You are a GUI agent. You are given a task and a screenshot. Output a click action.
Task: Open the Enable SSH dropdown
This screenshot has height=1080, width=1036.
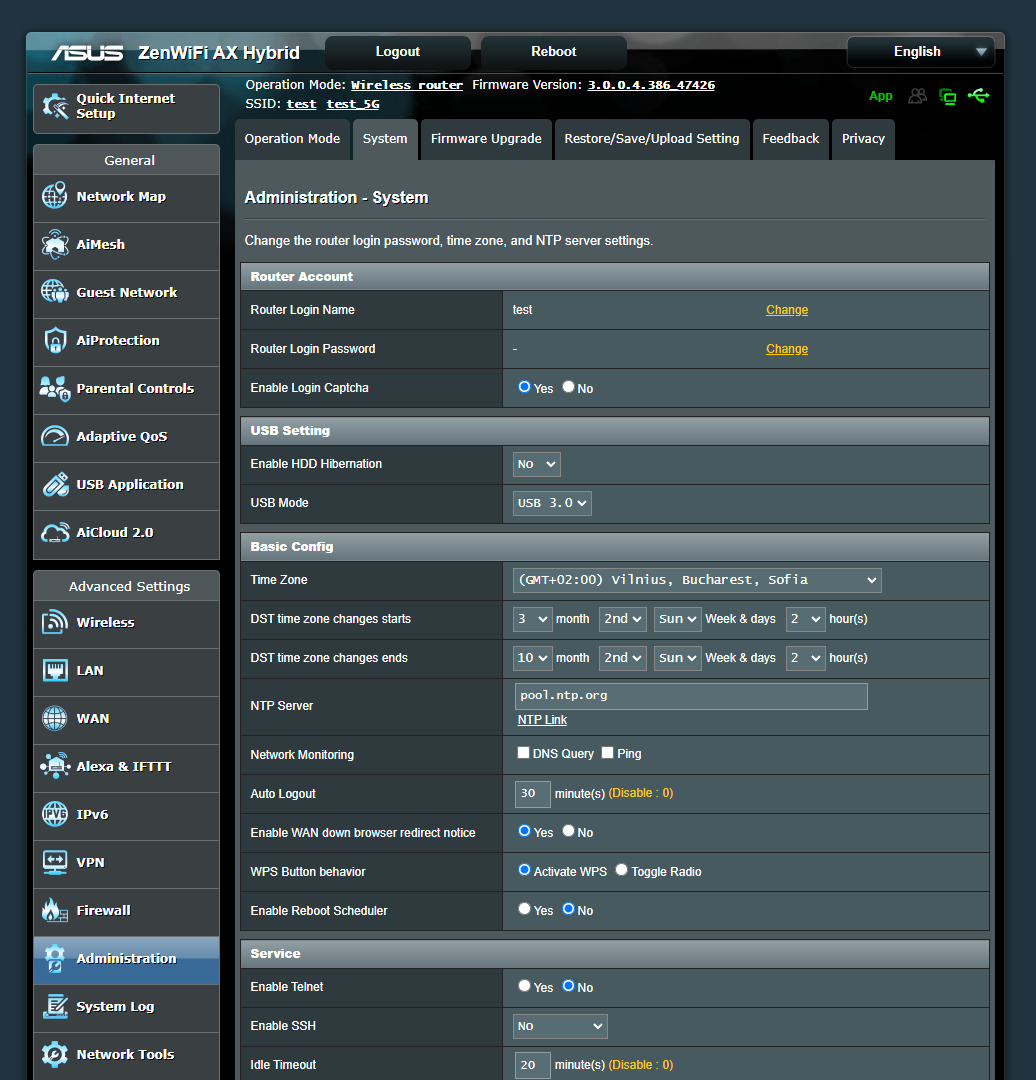(559, 1026)
